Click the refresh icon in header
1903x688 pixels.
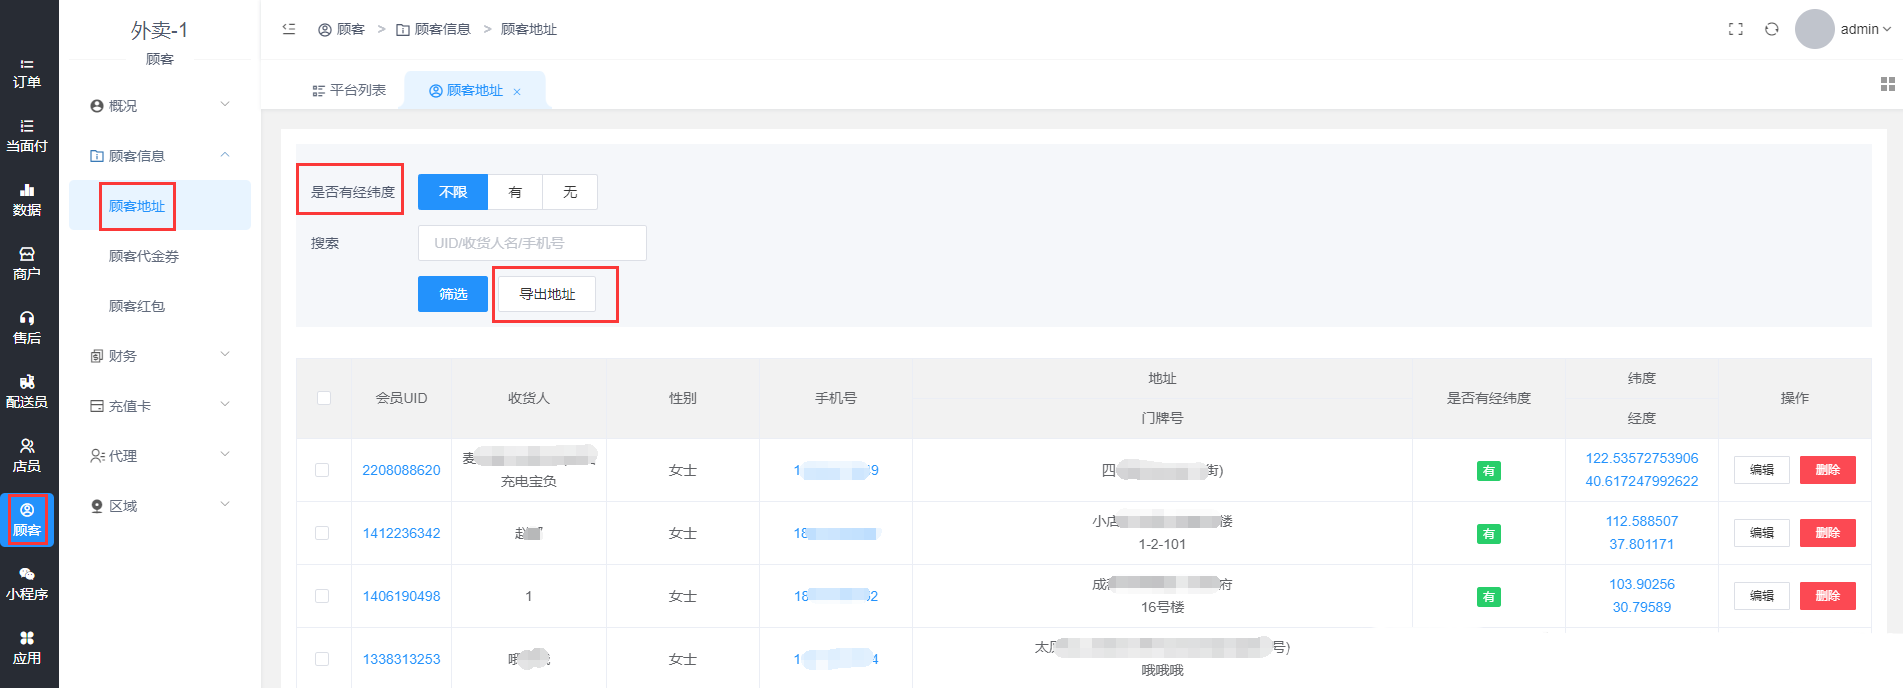tap(1771, 29)
